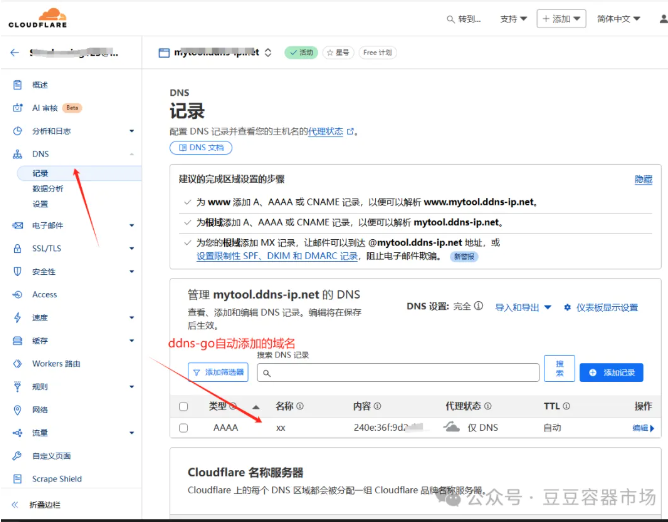Open the domain switcher up-down arrows
Viewport: 668px width, 522px height.
pos(268,52)
